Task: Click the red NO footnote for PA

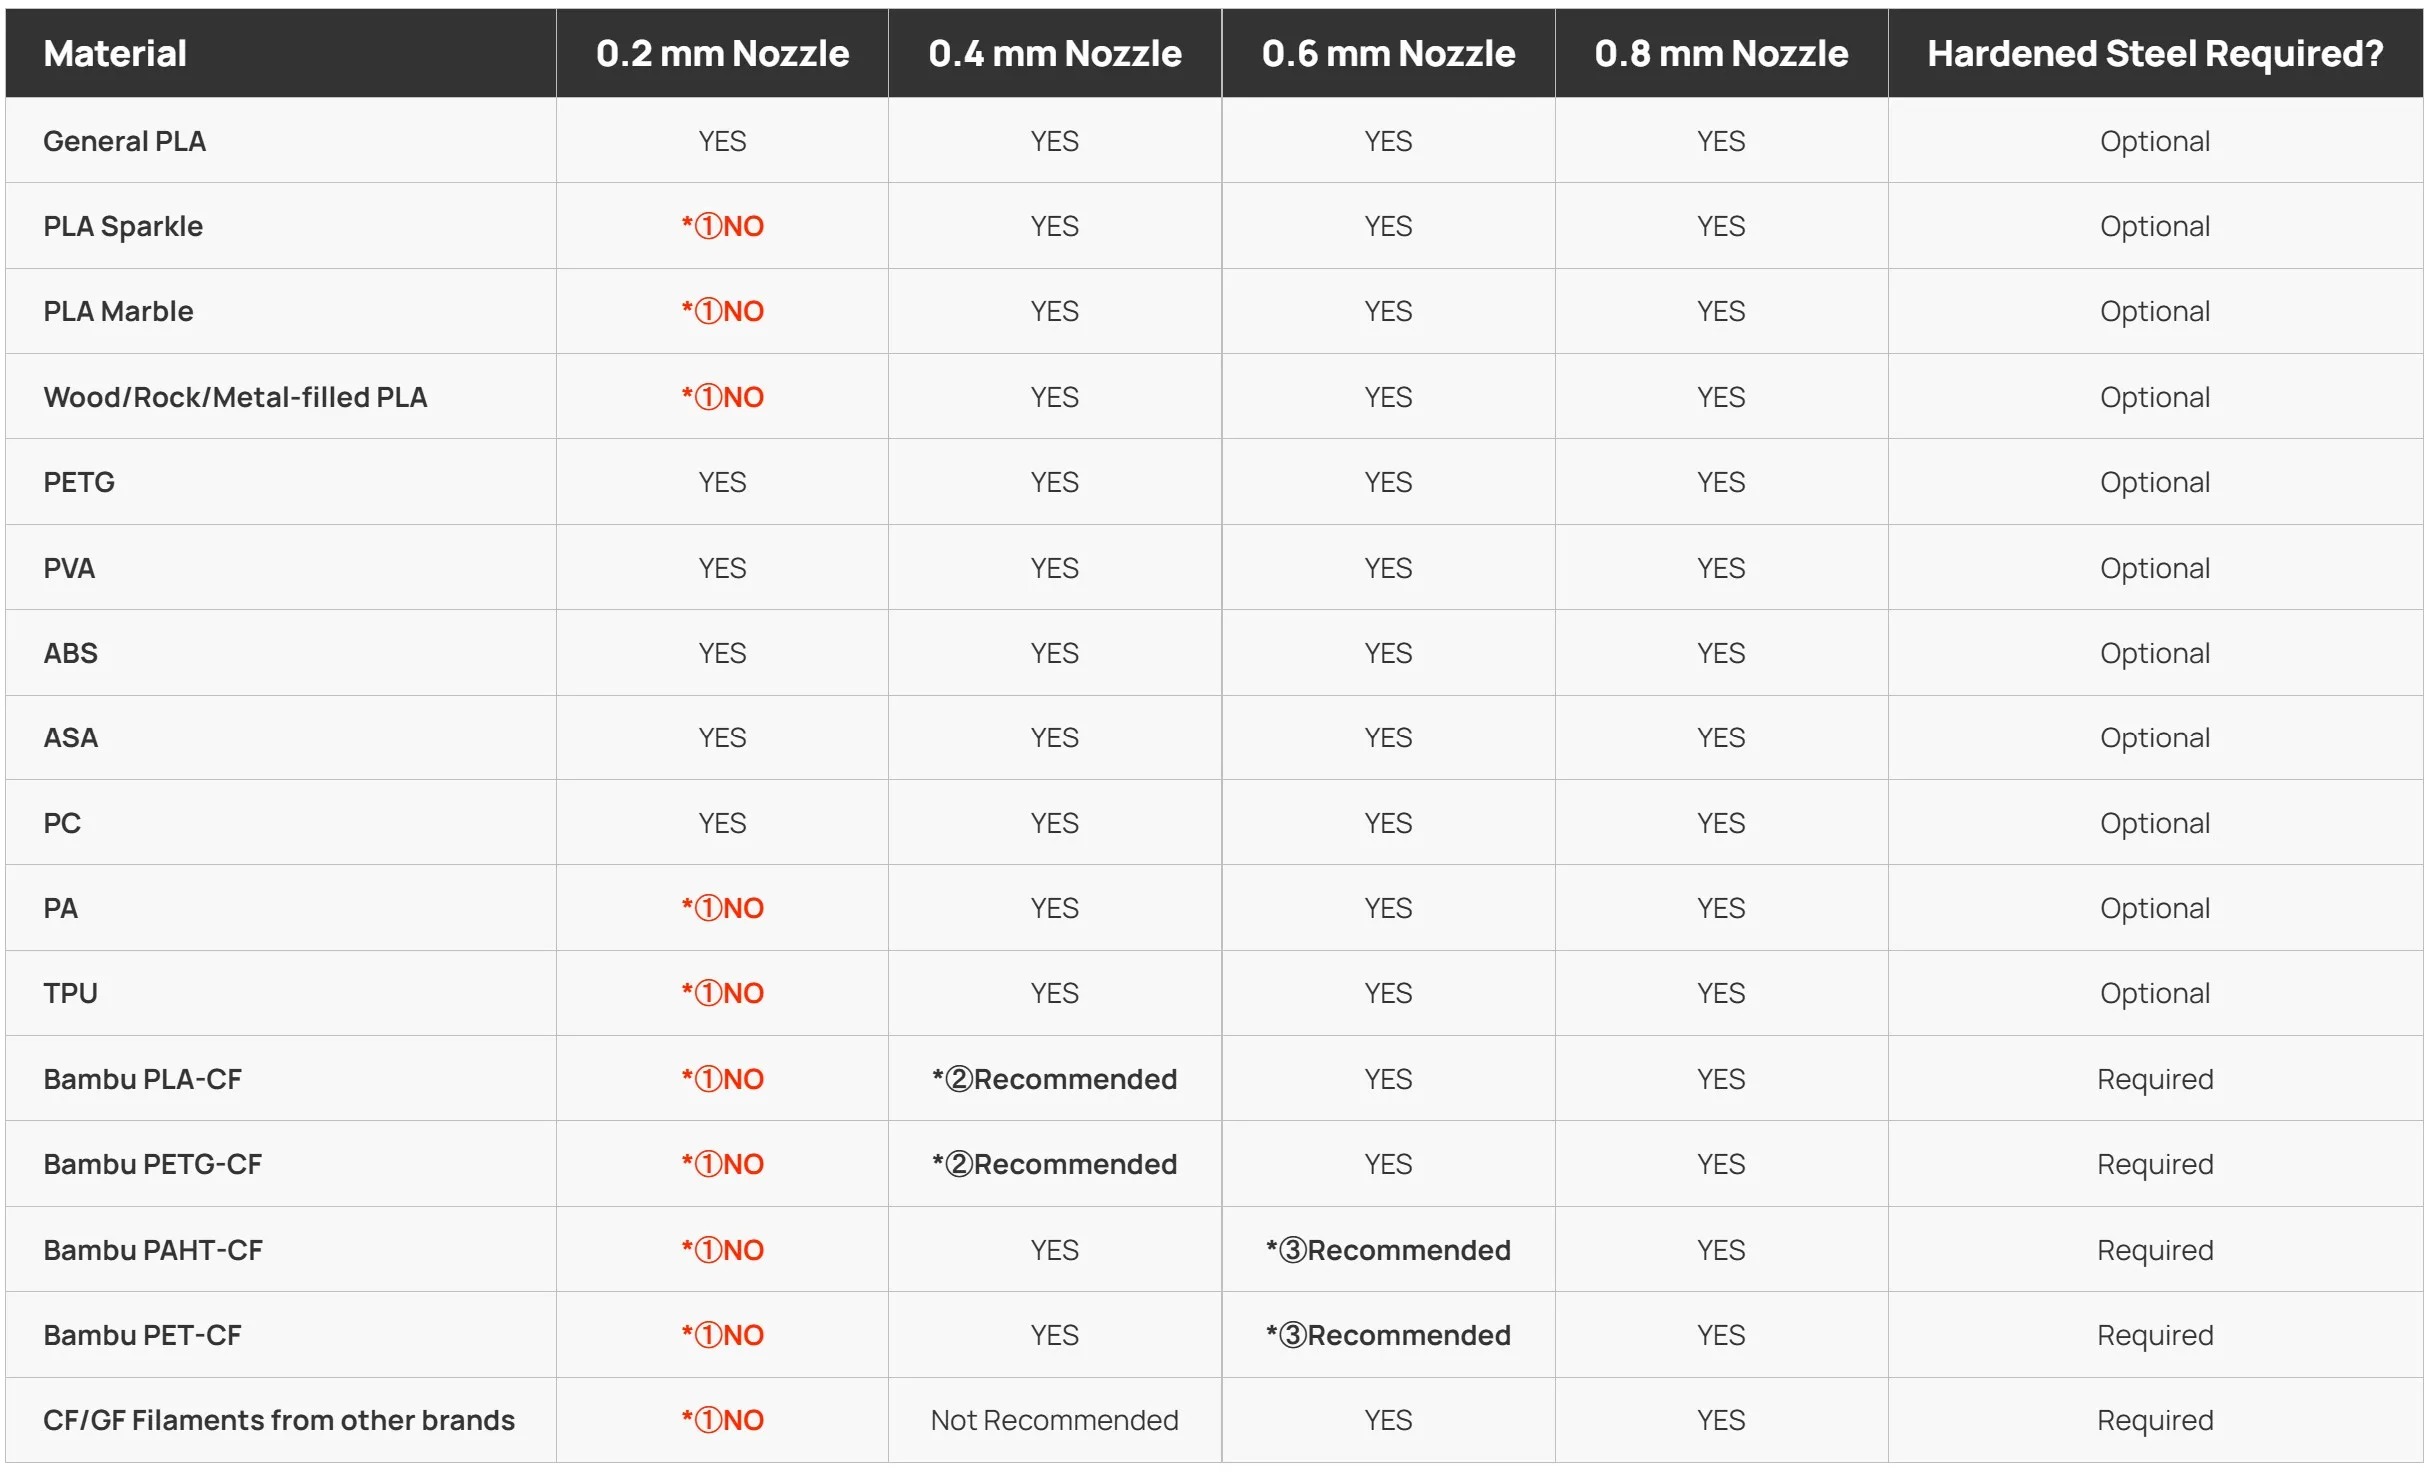Action: pos(722,908)
